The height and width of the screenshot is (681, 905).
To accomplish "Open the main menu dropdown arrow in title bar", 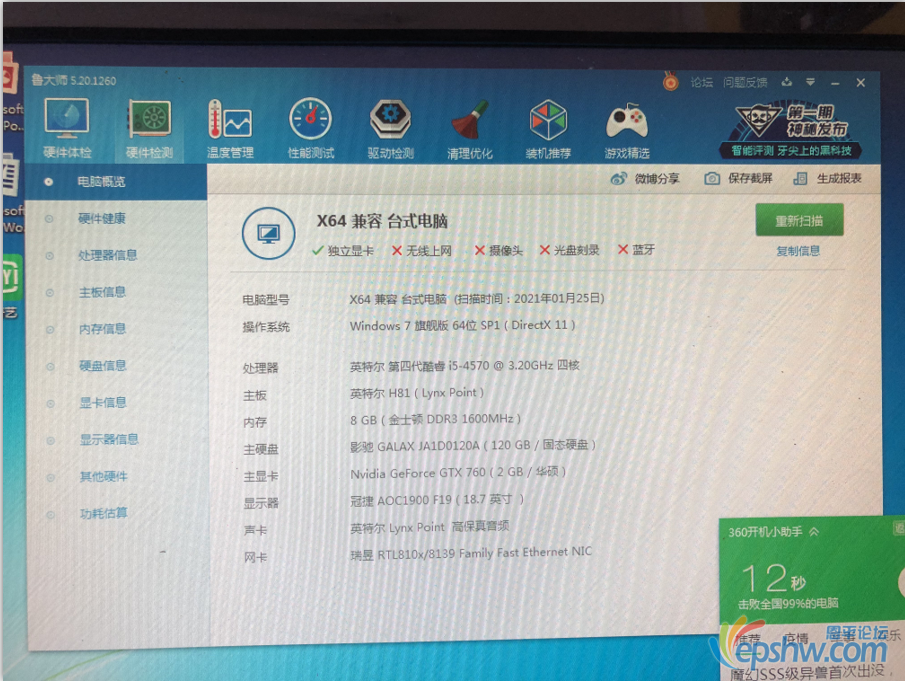I will (810, 82).
